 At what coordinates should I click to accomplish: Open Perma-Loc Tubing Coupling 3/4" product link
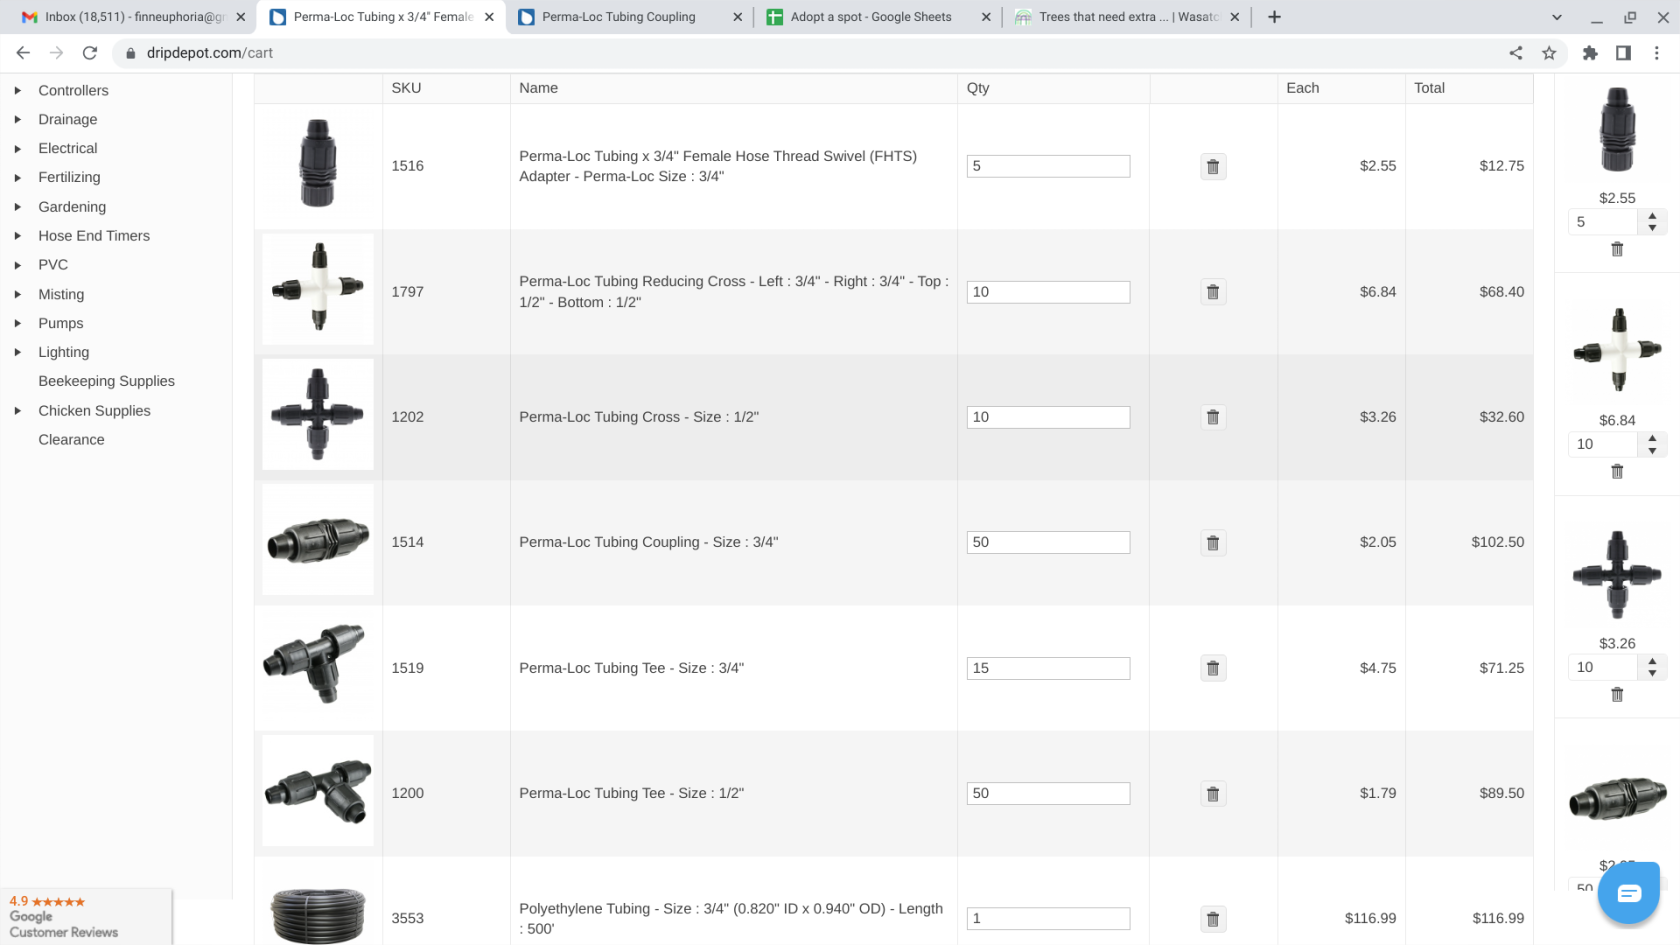(648, 542)
